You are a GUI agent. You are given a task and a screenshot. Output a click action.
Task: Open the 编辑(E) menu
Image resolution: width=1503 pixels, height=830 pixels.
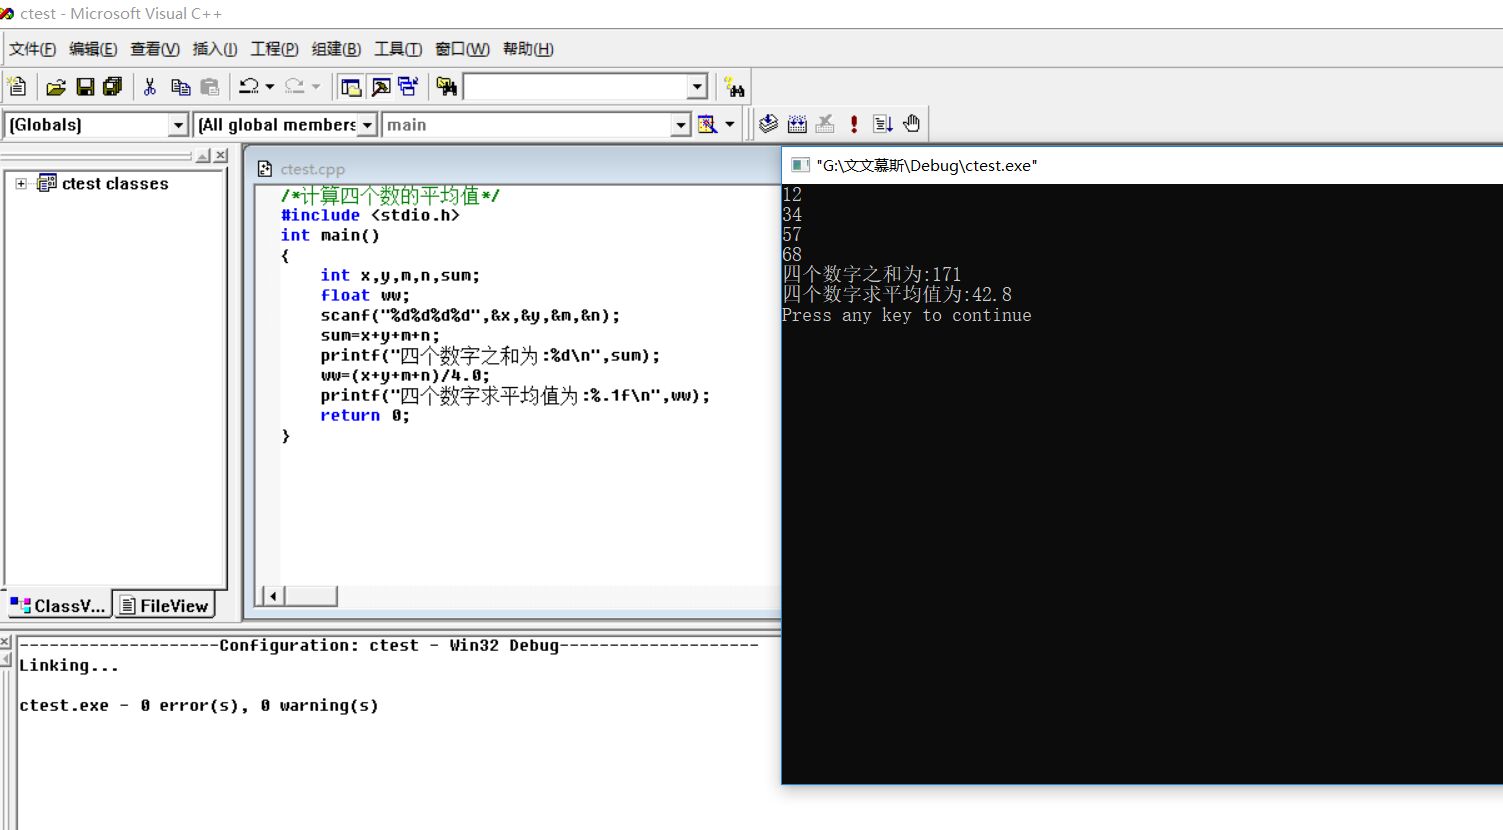93,49
